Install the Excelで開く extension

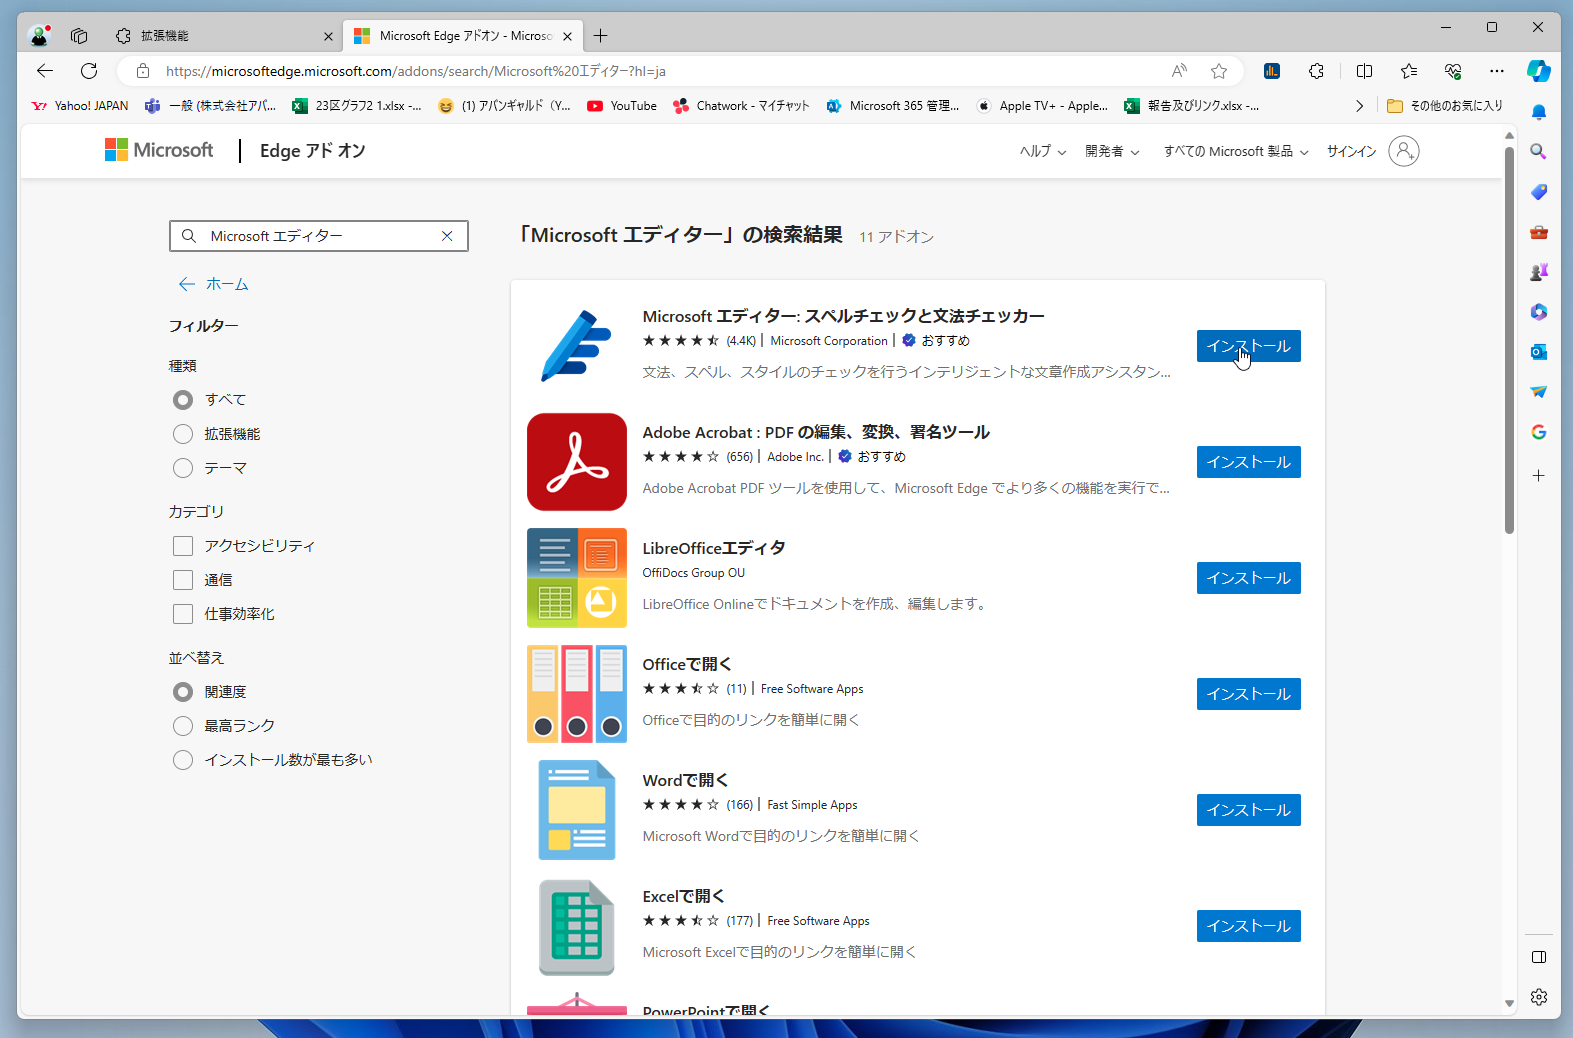pos(1248,926)
